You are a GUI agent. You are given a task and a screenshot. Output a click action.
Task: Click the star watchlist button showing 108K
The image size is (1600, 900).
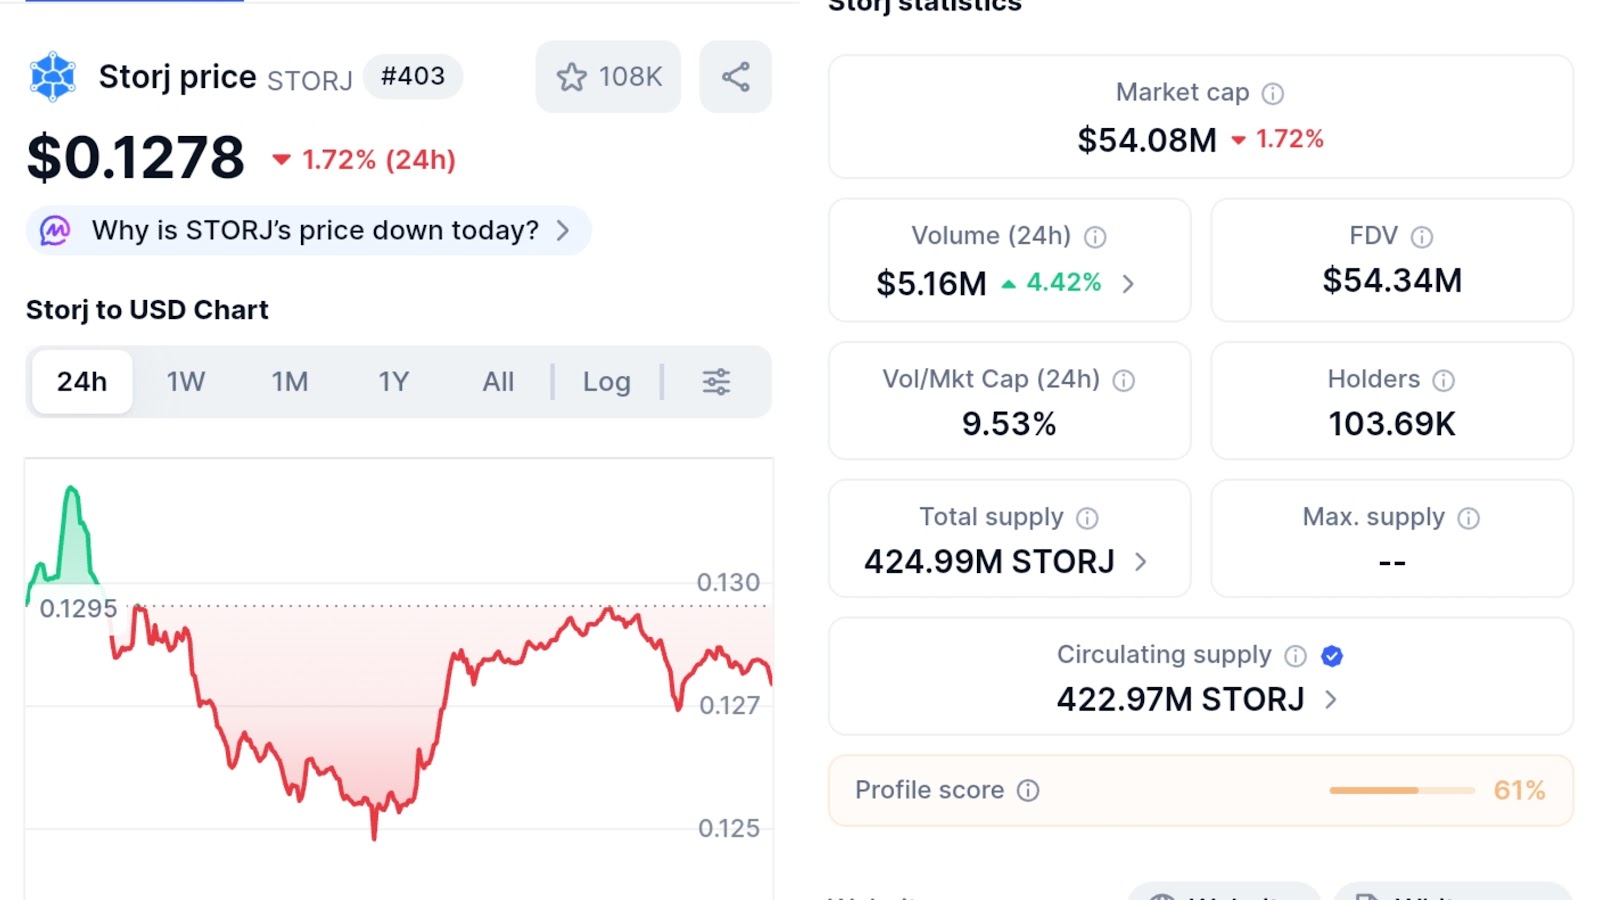click(x=608, y=77)
